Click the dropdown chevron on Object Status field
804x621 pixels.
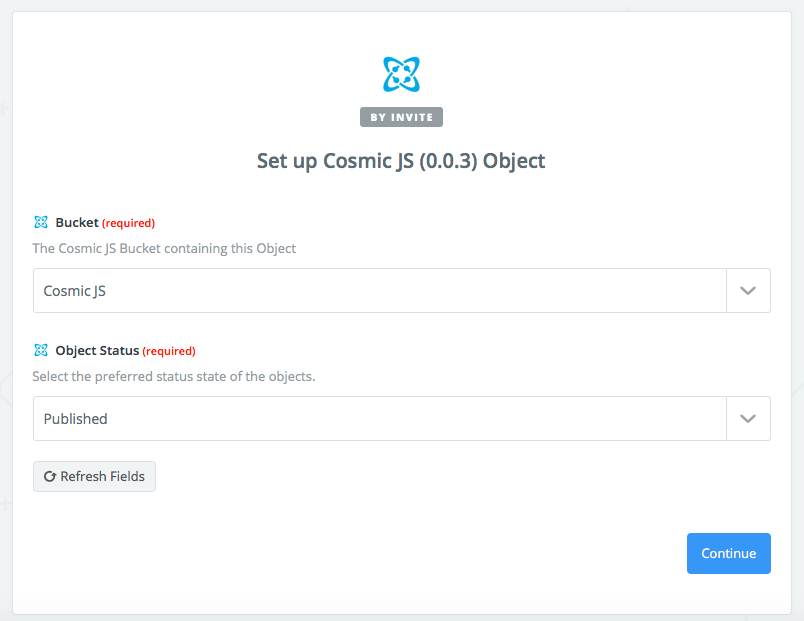point(748,418)
